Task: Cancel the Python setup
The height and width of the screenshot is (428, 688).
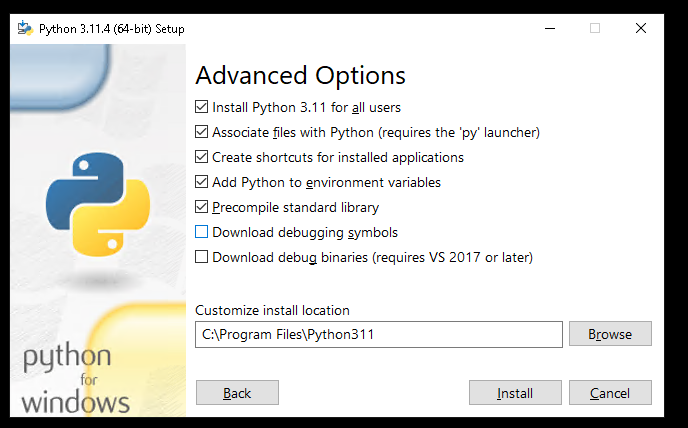Action: 610,393
